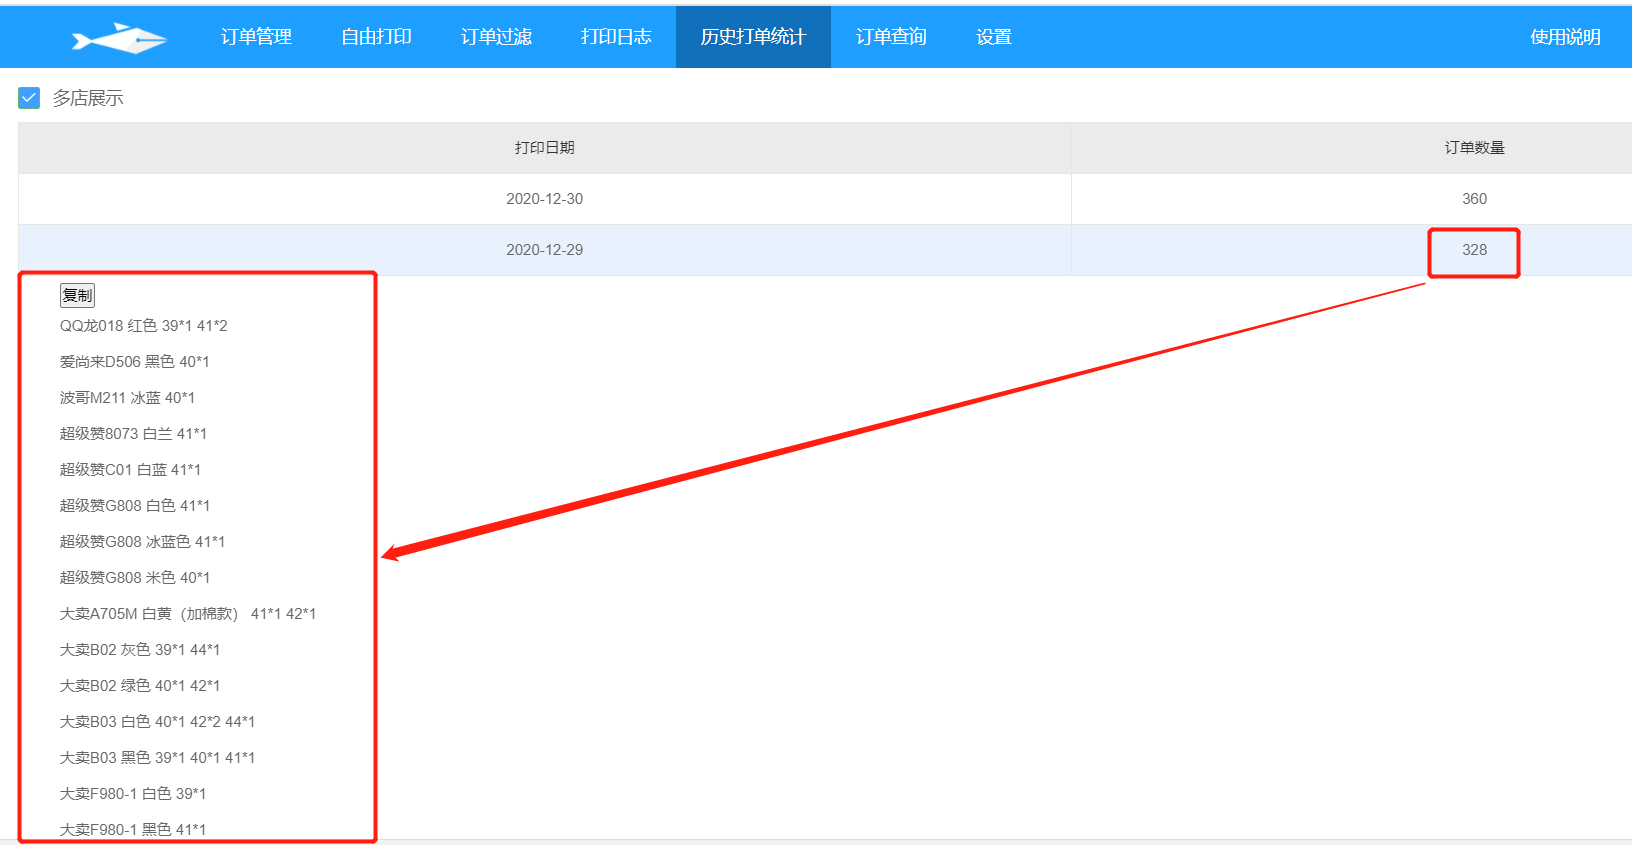Select the 2020-12-29 date row
The height and width of the screenshot is (845, 1632).
click(544, 250)
